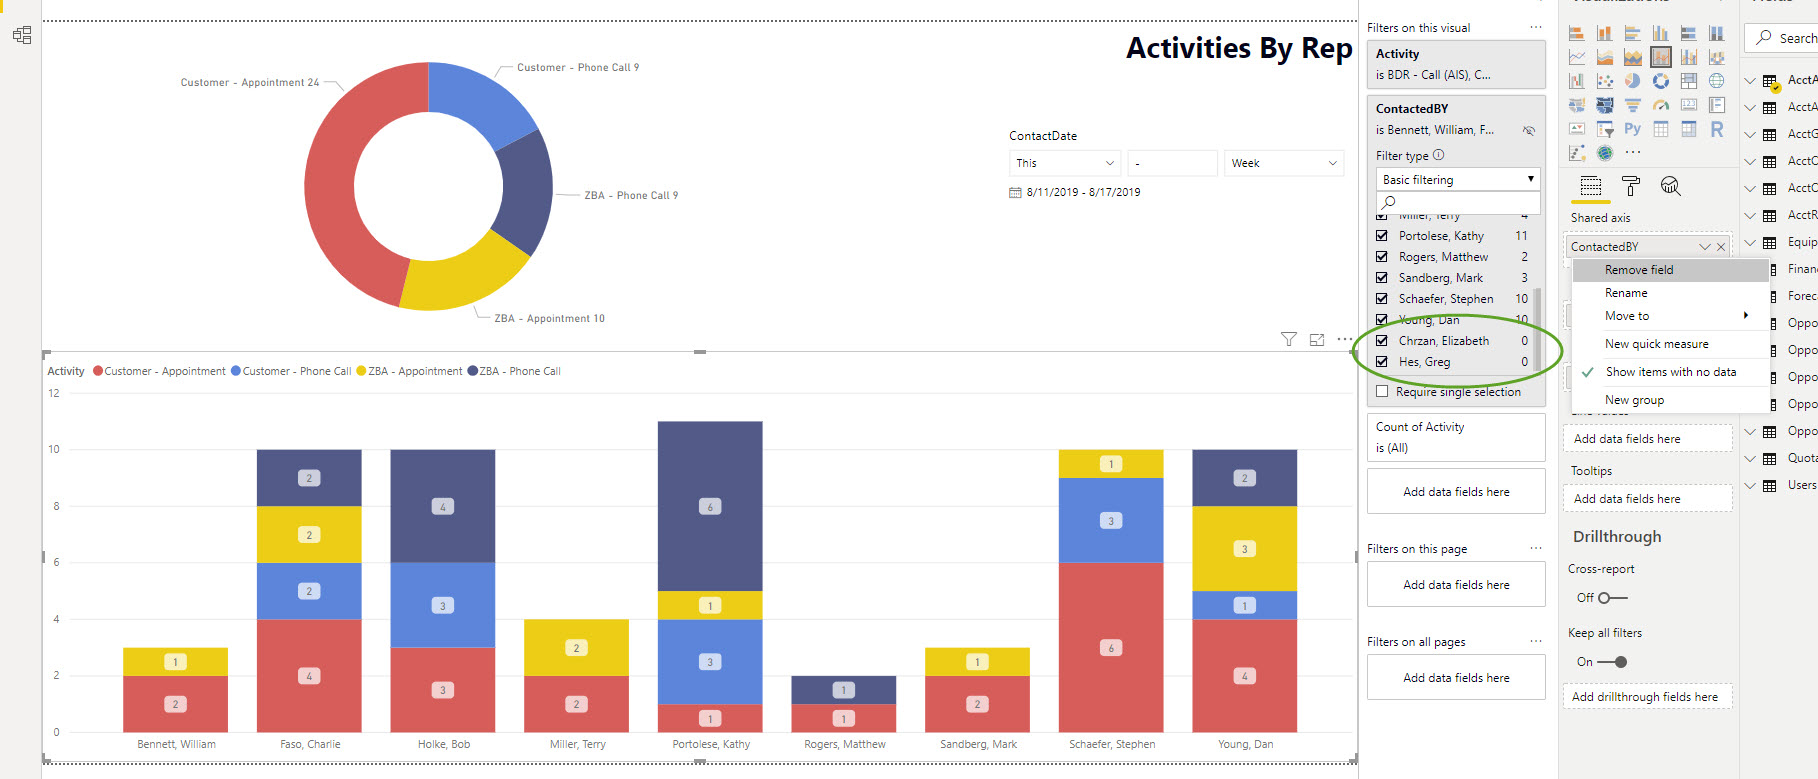
Task: Open the ContactedBY field chevron dropdown
Action: pos(1705,247)
